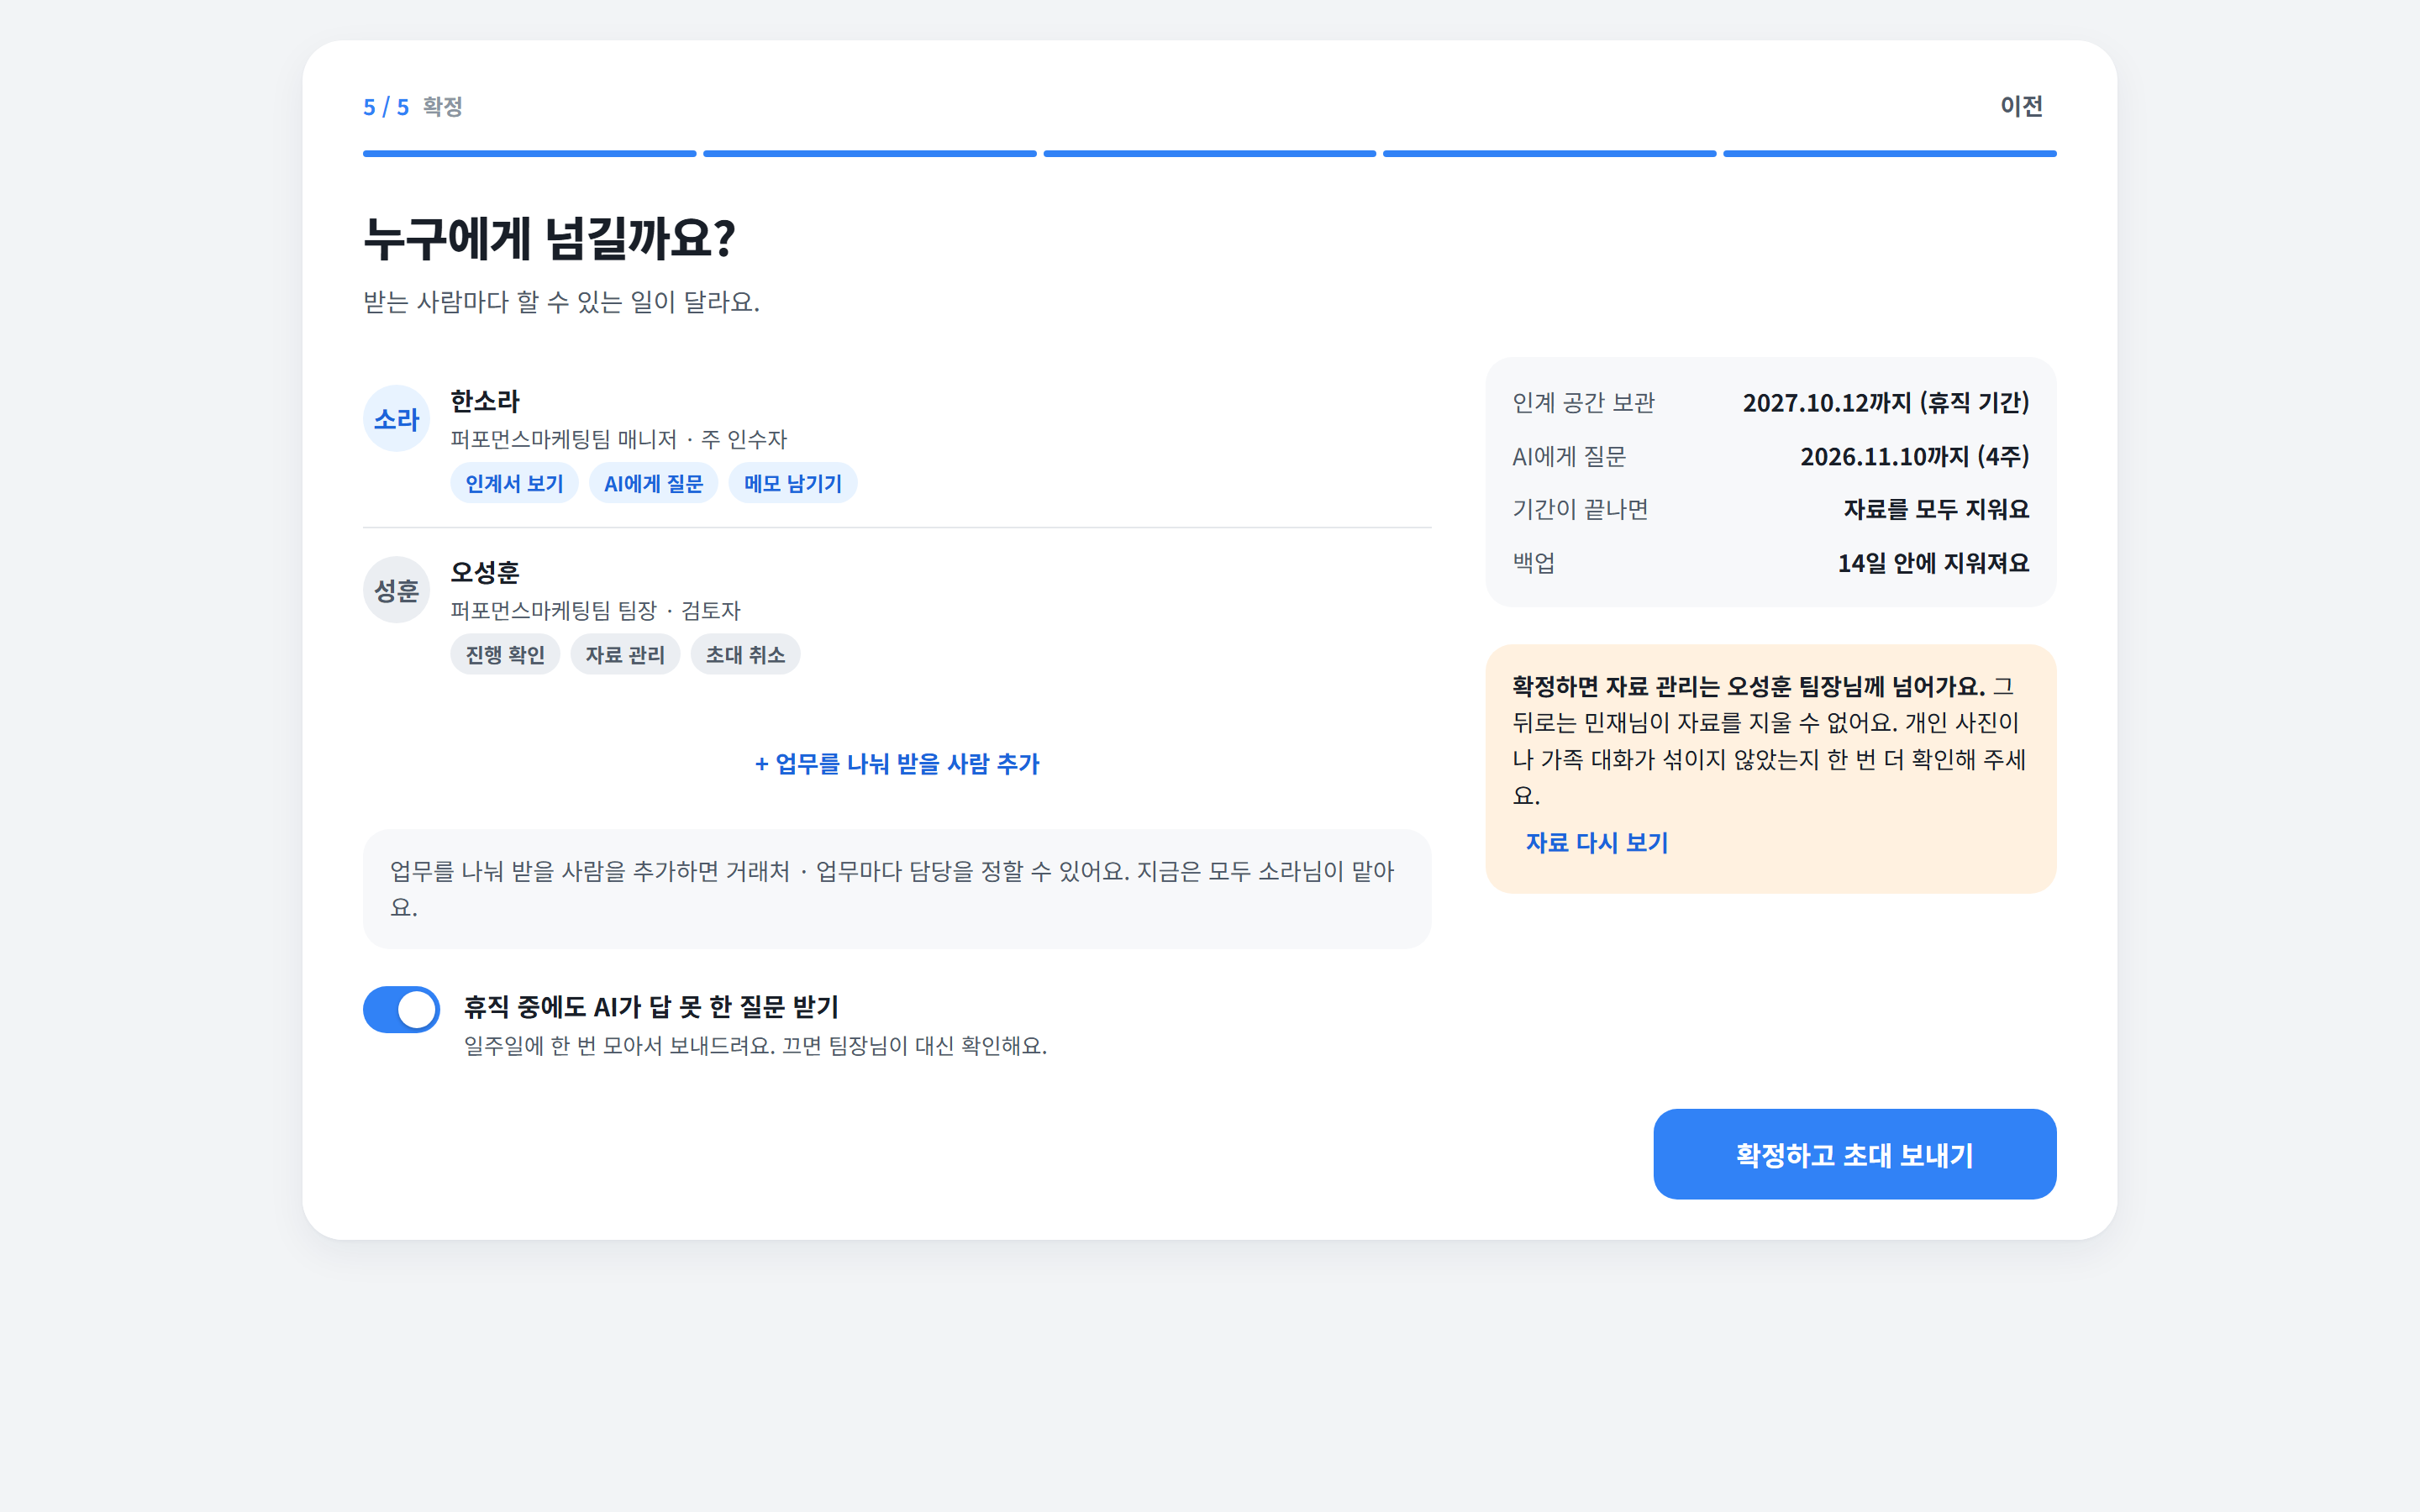The image size is (2420, 1512).
Task: Click the value 2027.10.12까지 (휴직 기간)
Action: [1885, 402]
